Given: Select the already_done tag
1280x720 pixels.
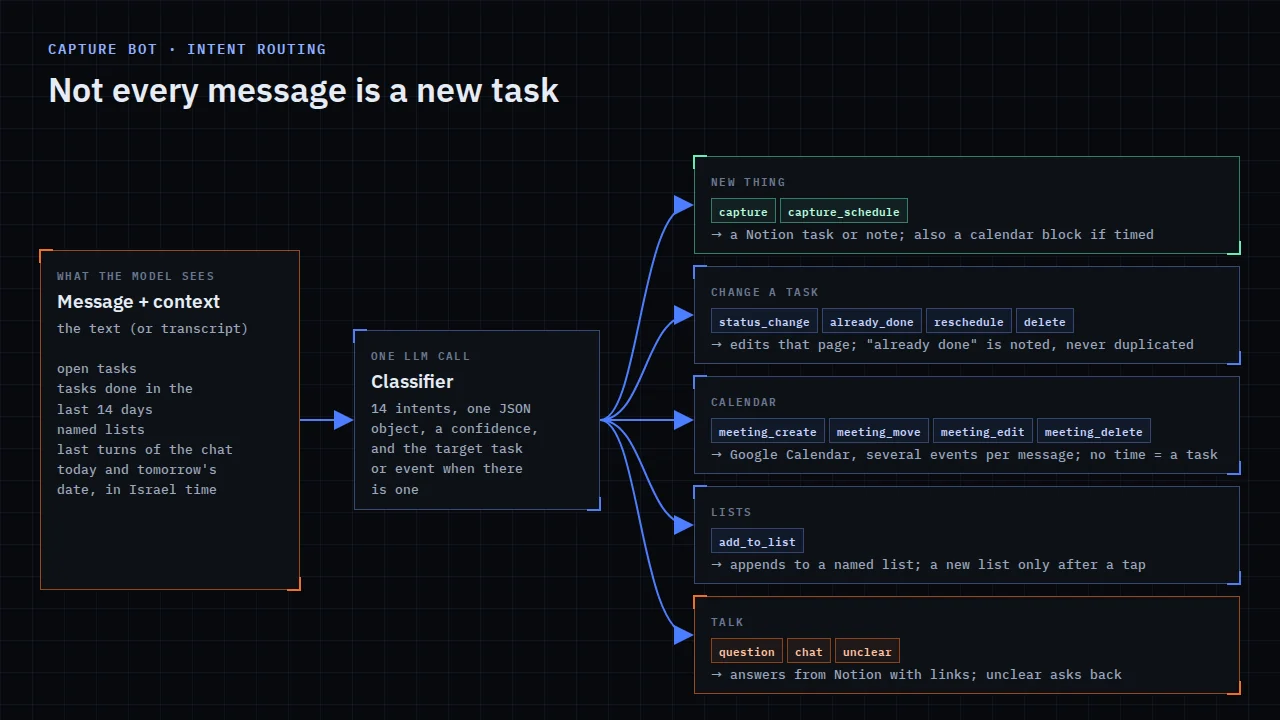Looking at the screenshot, I should click(x=872, y=321).
